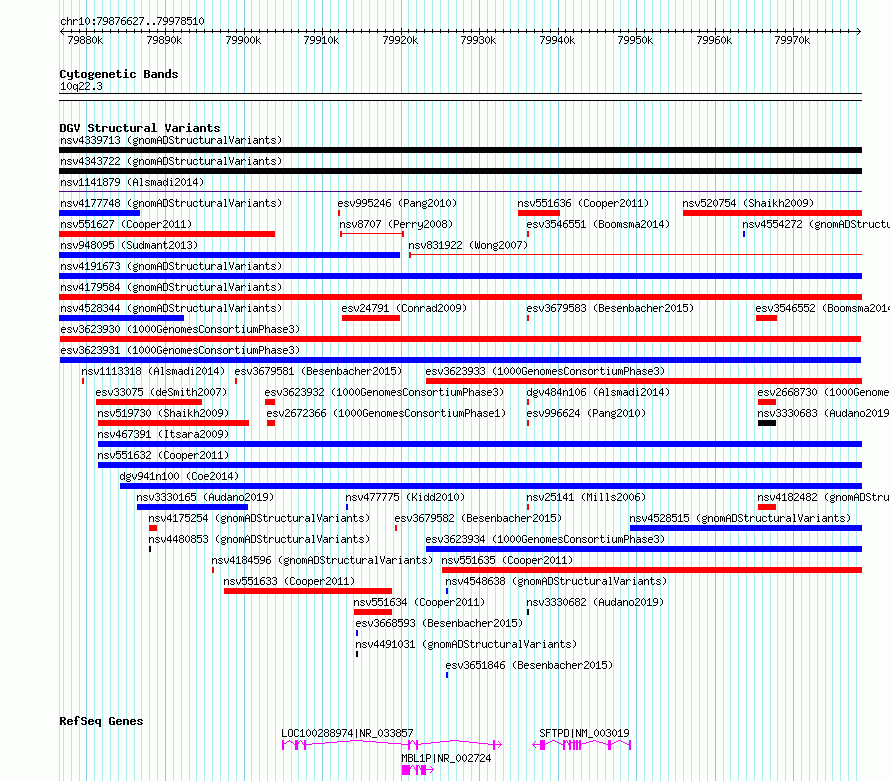Click the esv3623933 red variant bar
This screenshot has width=890, height=781.
(x=644, y=381)
